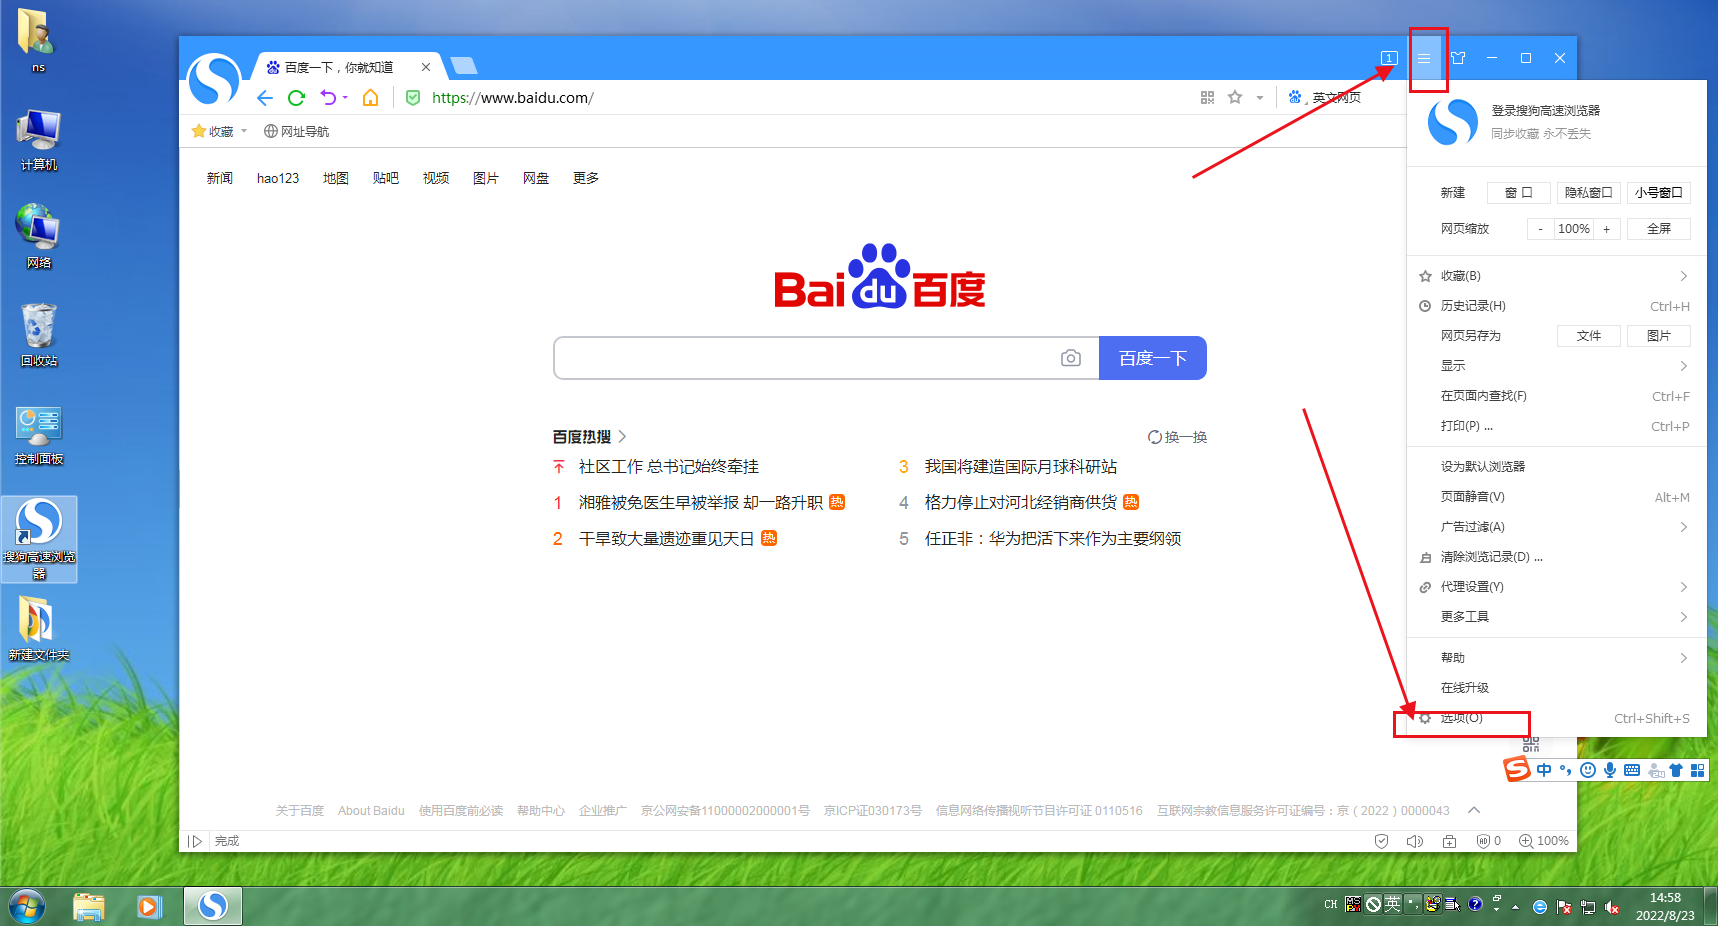
Task: Click the 百度一下 search button
Action: (x=1153, y=358)
